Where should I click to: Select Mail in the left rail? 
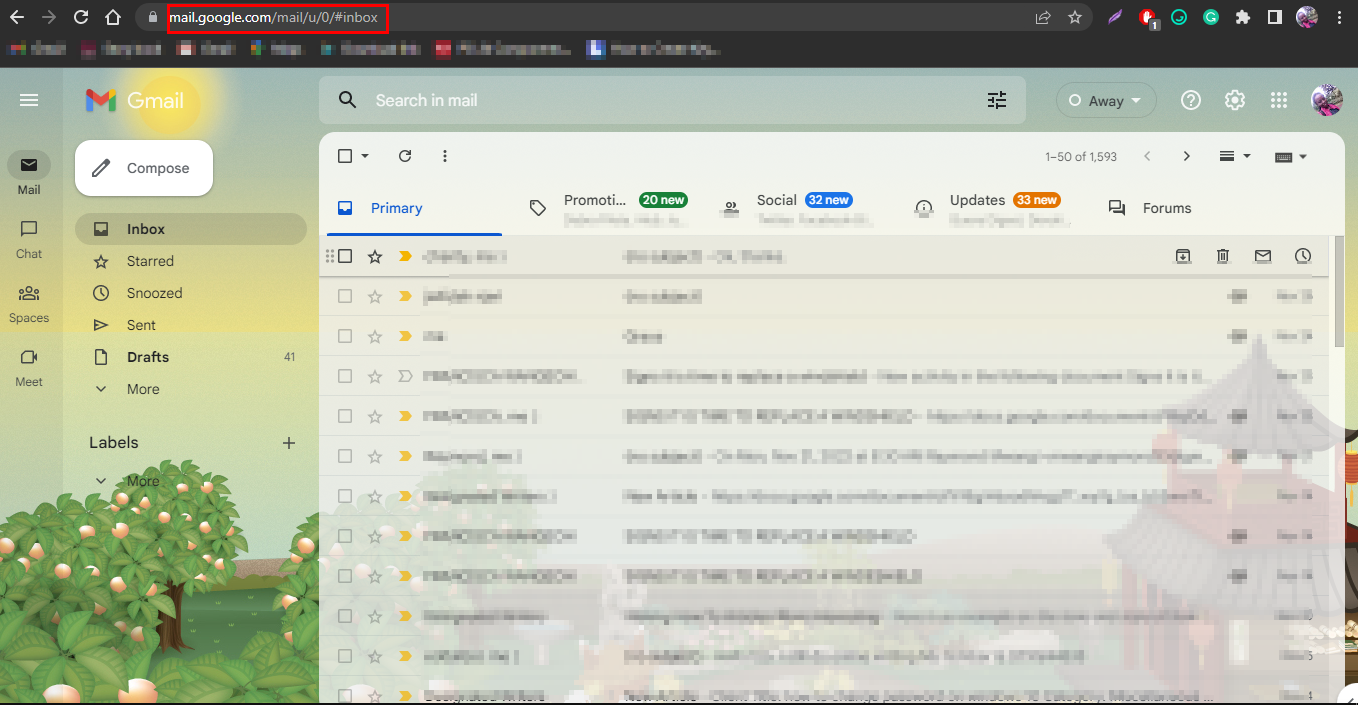coord(29,176)
